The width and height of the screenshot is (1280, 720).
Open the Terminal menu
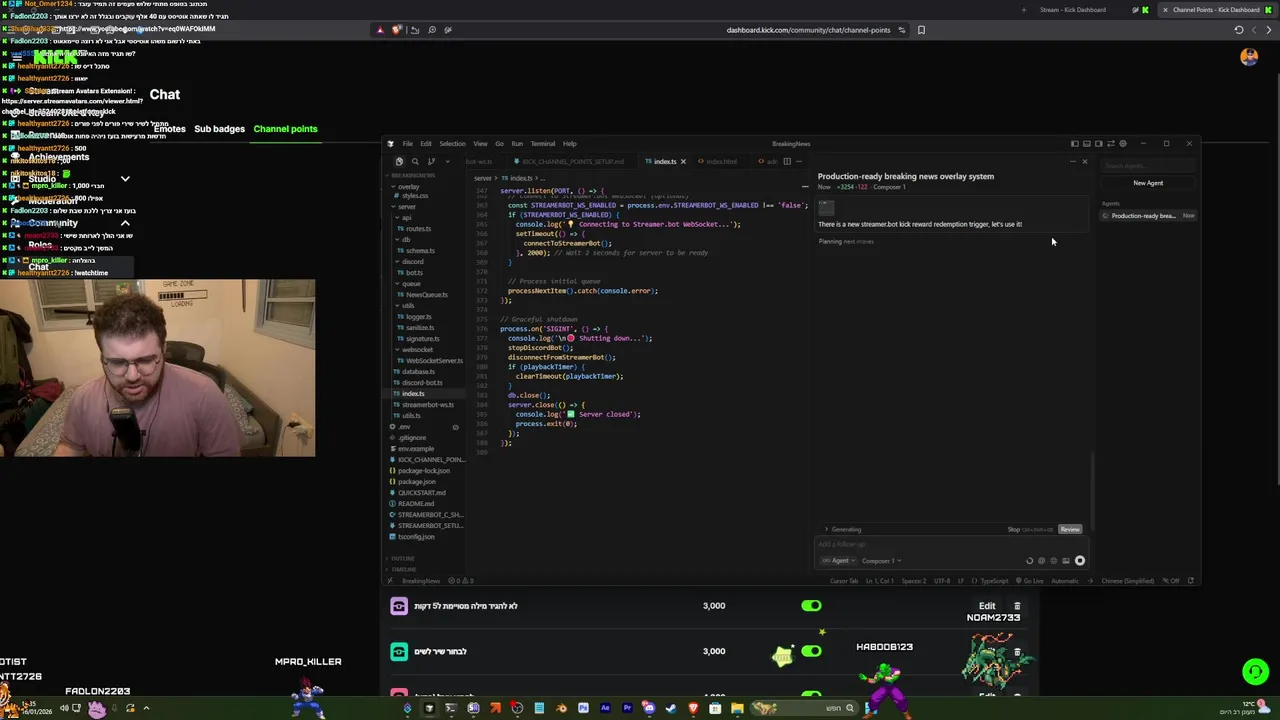click(x=543, y=143)
